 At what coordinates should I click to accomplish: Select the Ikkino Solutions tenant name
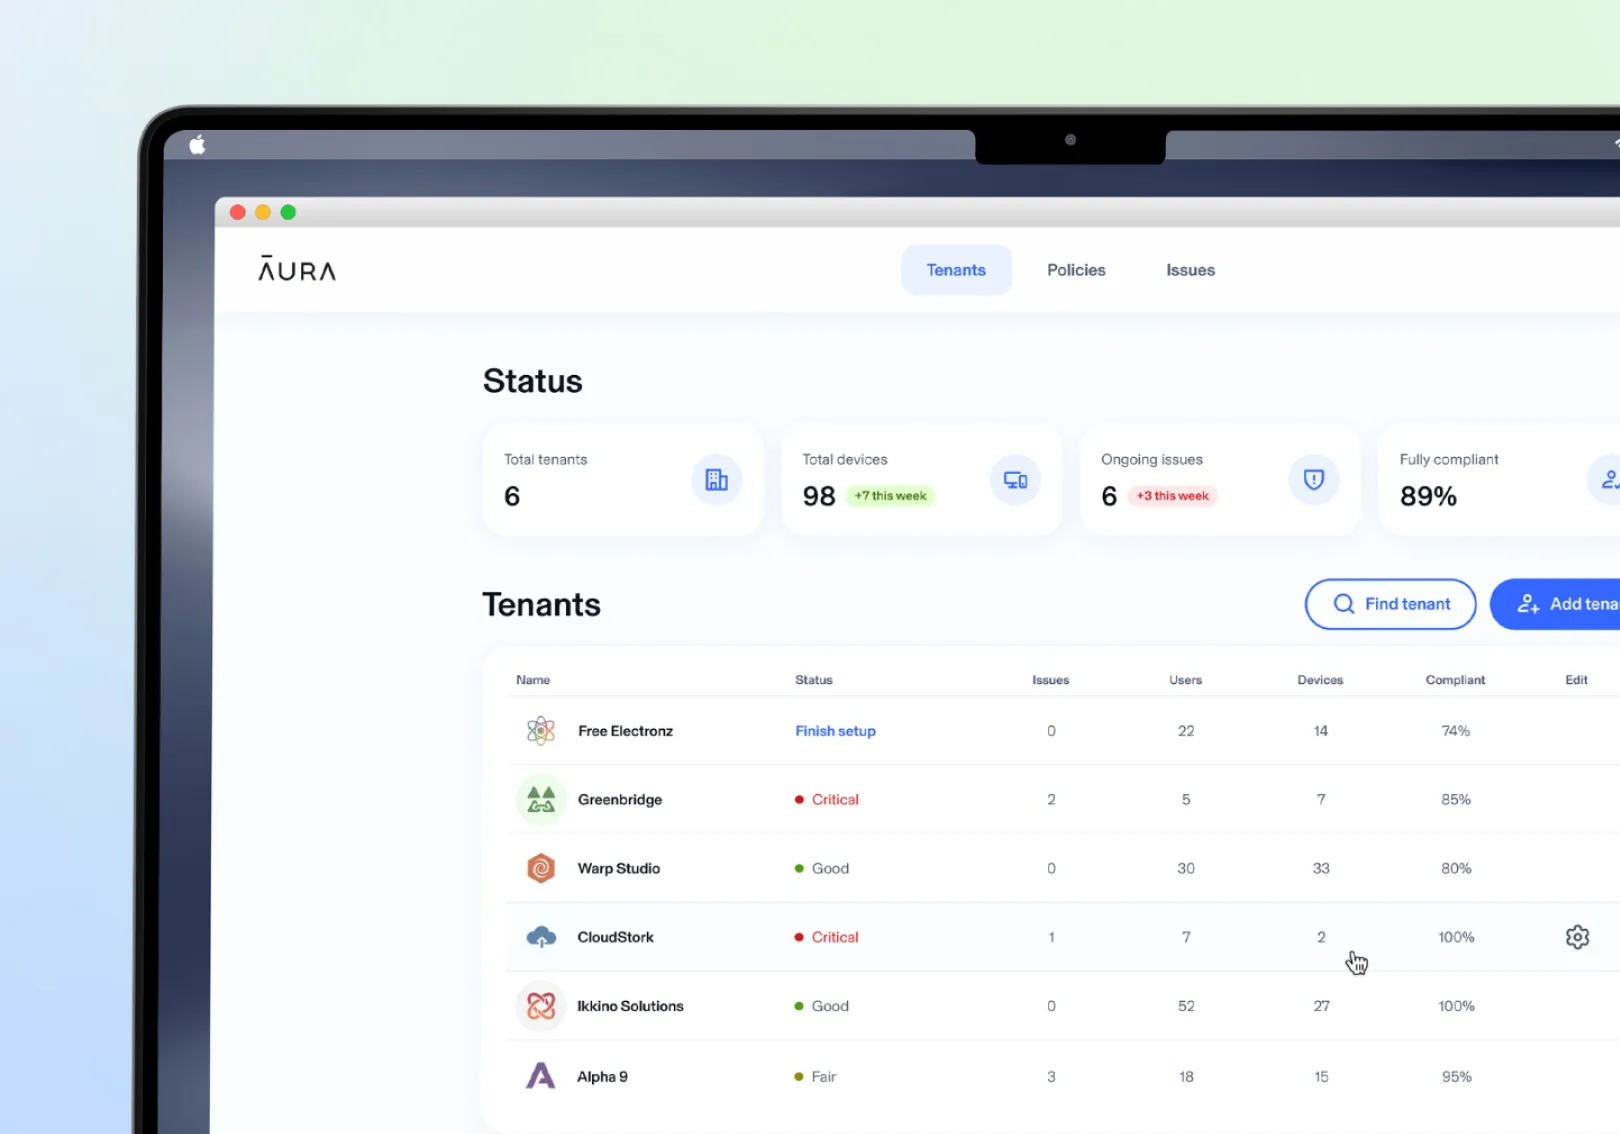click(630, 1006)
